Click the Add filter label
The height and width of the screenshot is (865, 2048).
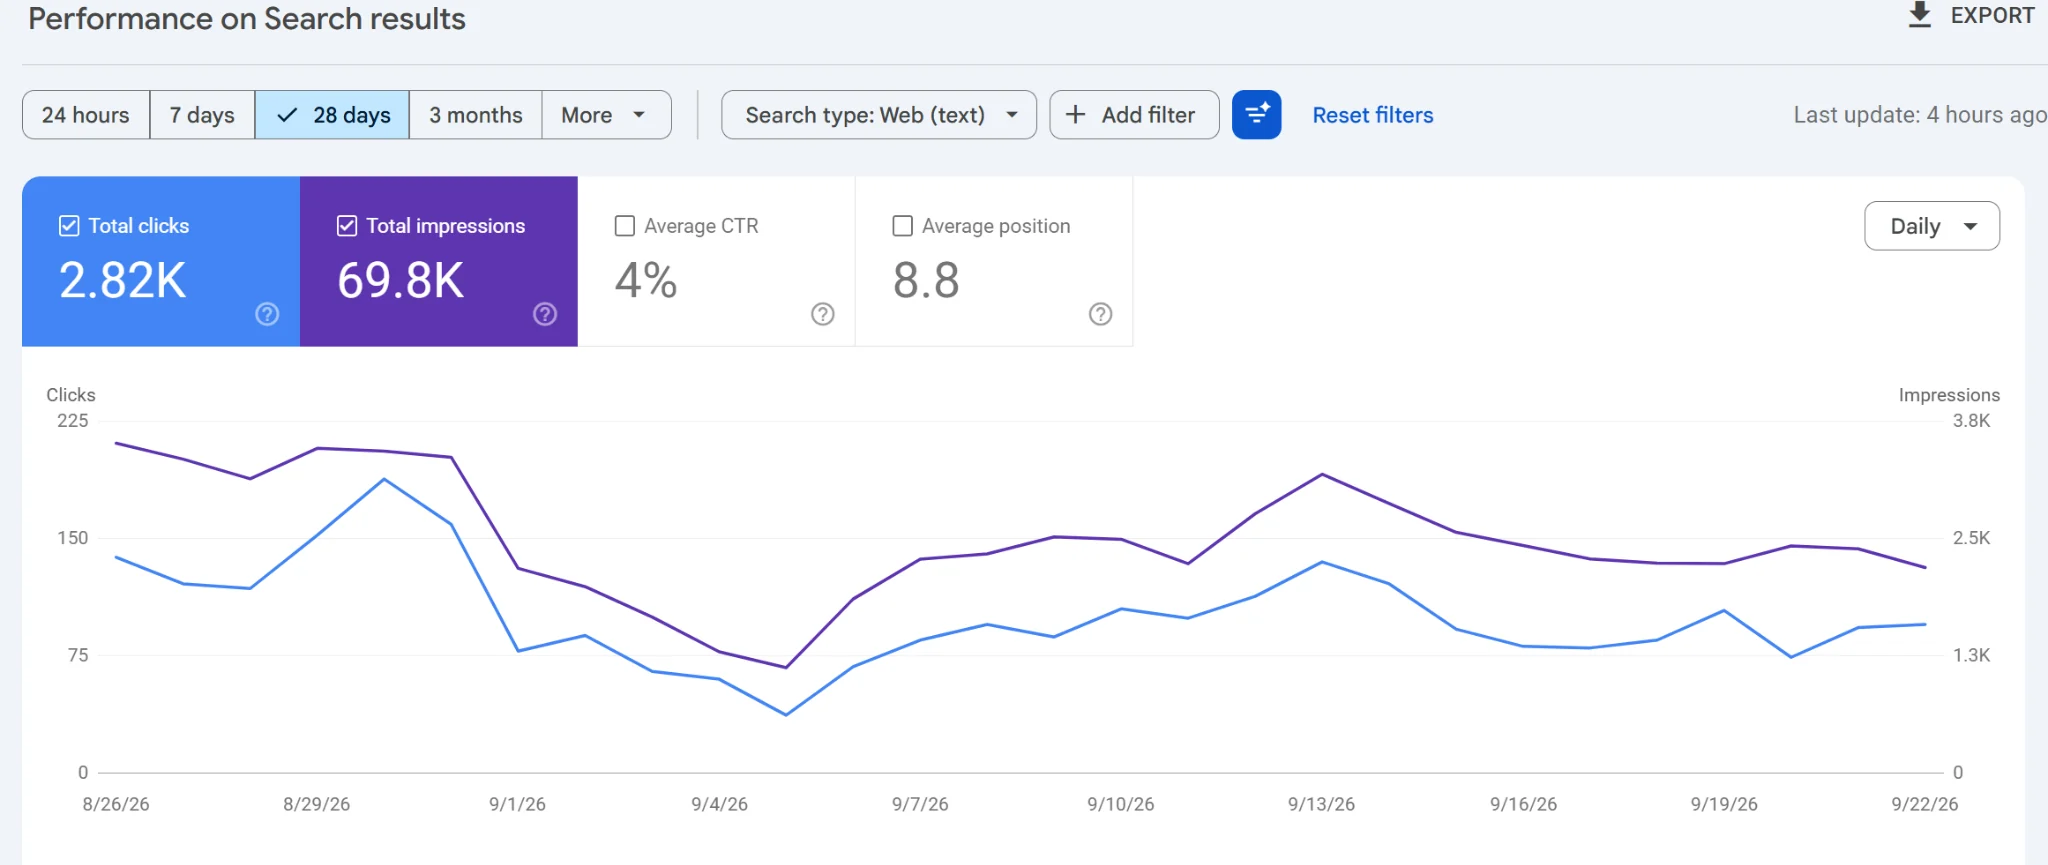1148,115
